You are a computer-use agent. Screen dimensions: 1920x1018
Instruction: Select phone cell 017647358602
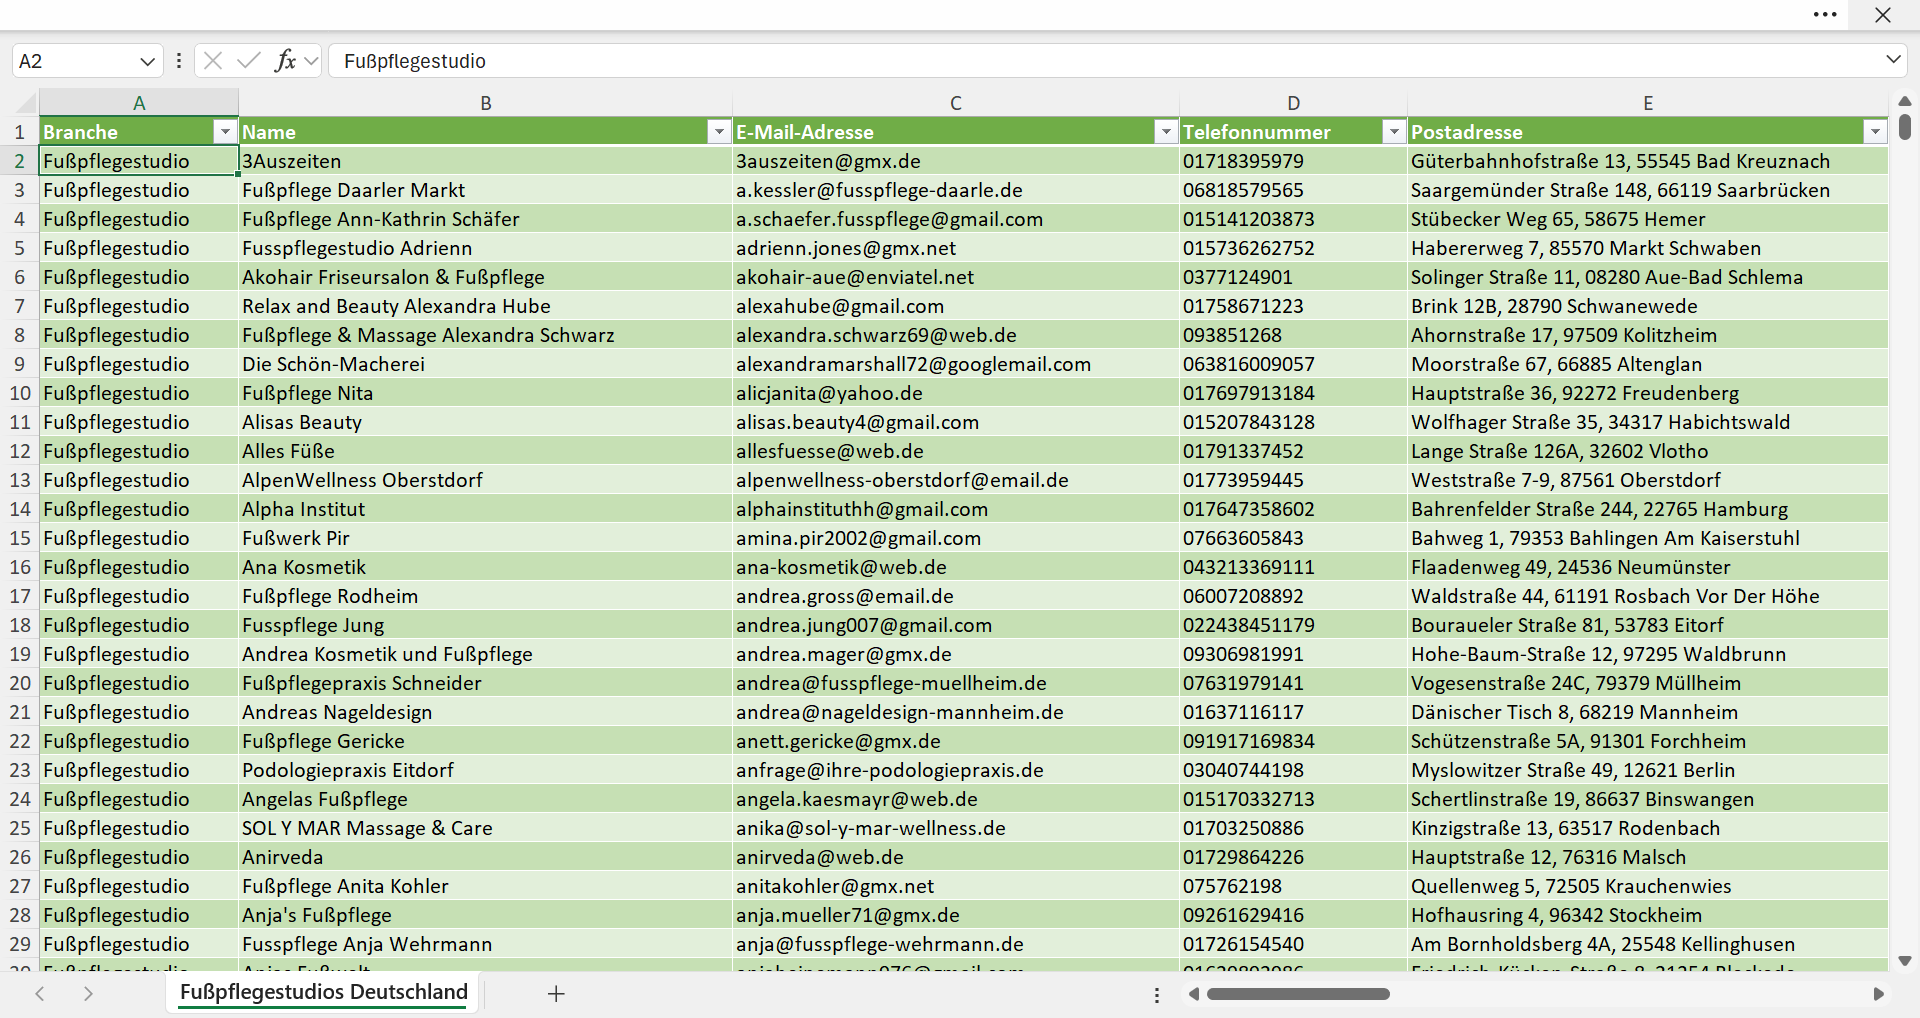pos(1294,509)
